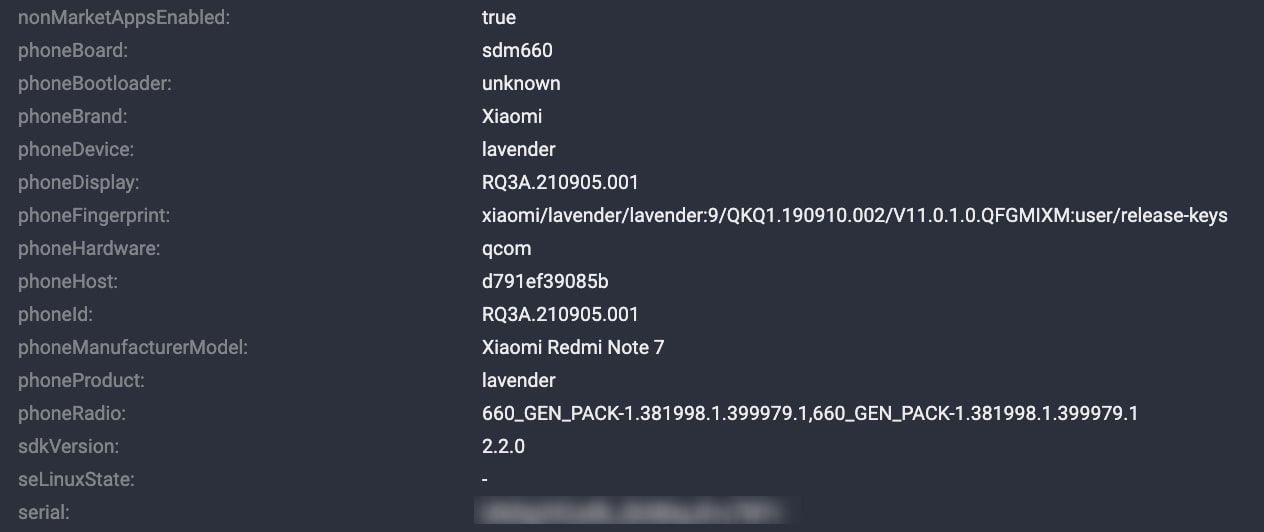The width and height of the screenshot is (1264, 532).
Task: Click the phoneBootloader label
Action: (95, 83)
